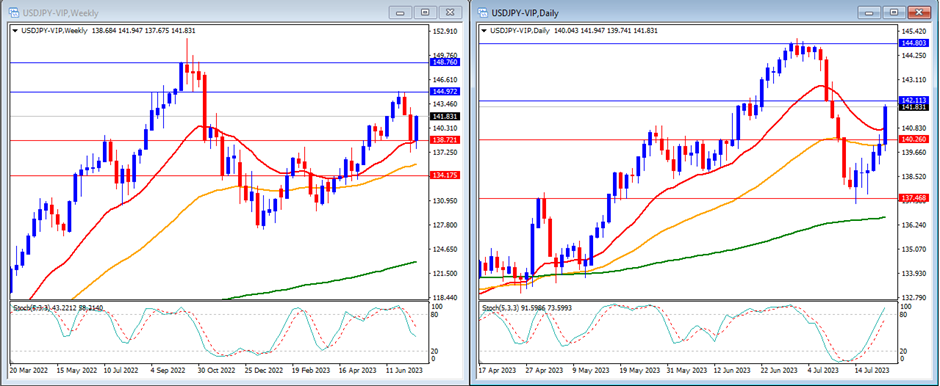Click the 118.440 value on Weekly price axis
940x386 pixels.
click(x=444, y=297)
